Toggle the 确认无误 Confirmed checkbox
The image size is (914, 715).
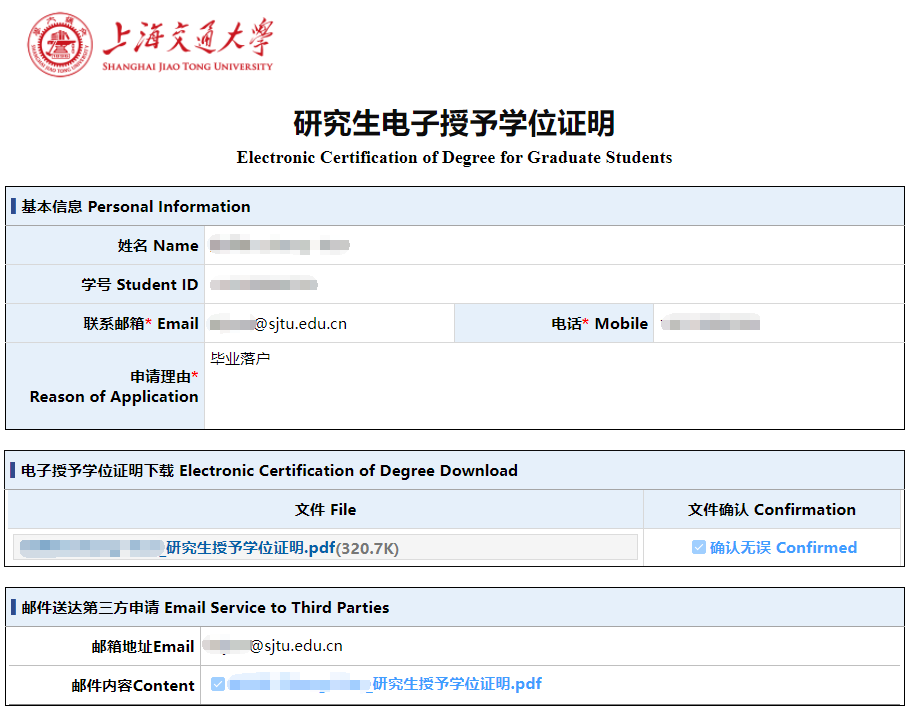pyautogui.click(x=698, y=547)
